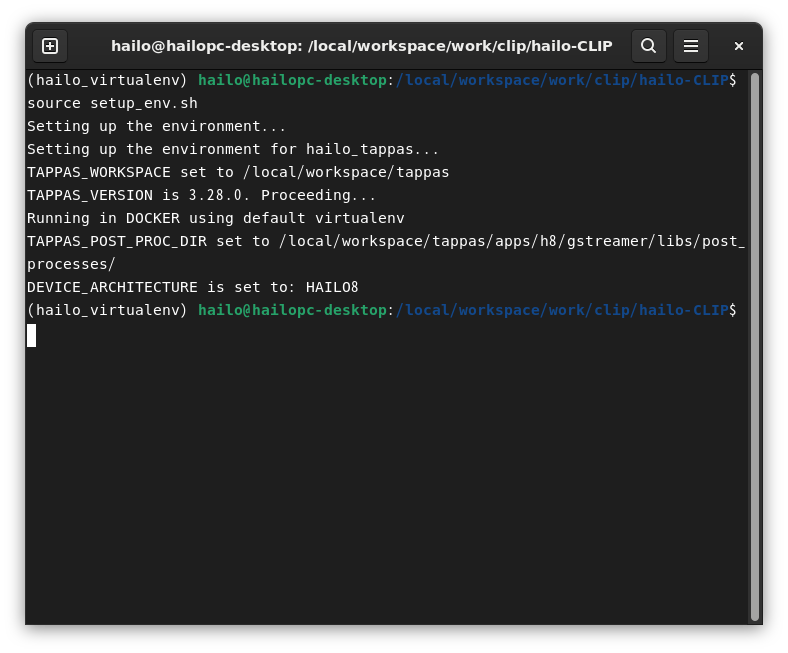
Task: Click green hailo@hailopc-desktop in the top prompt
Action: click(x=291, y=80)
